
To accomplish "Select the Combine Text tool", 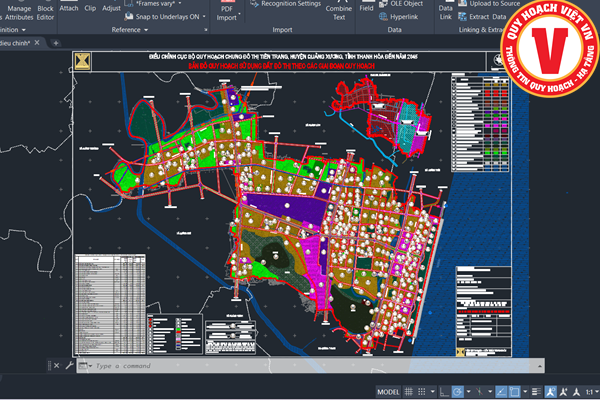I will pos(338,12).
